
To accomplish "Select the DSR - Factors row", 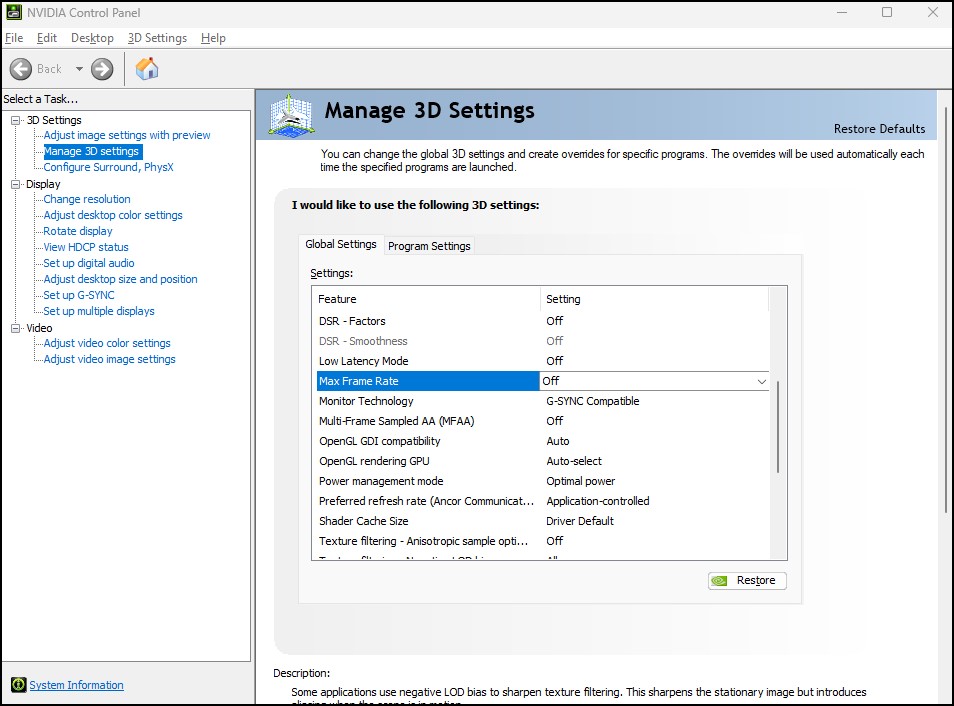I will click(x=543, y=321).
